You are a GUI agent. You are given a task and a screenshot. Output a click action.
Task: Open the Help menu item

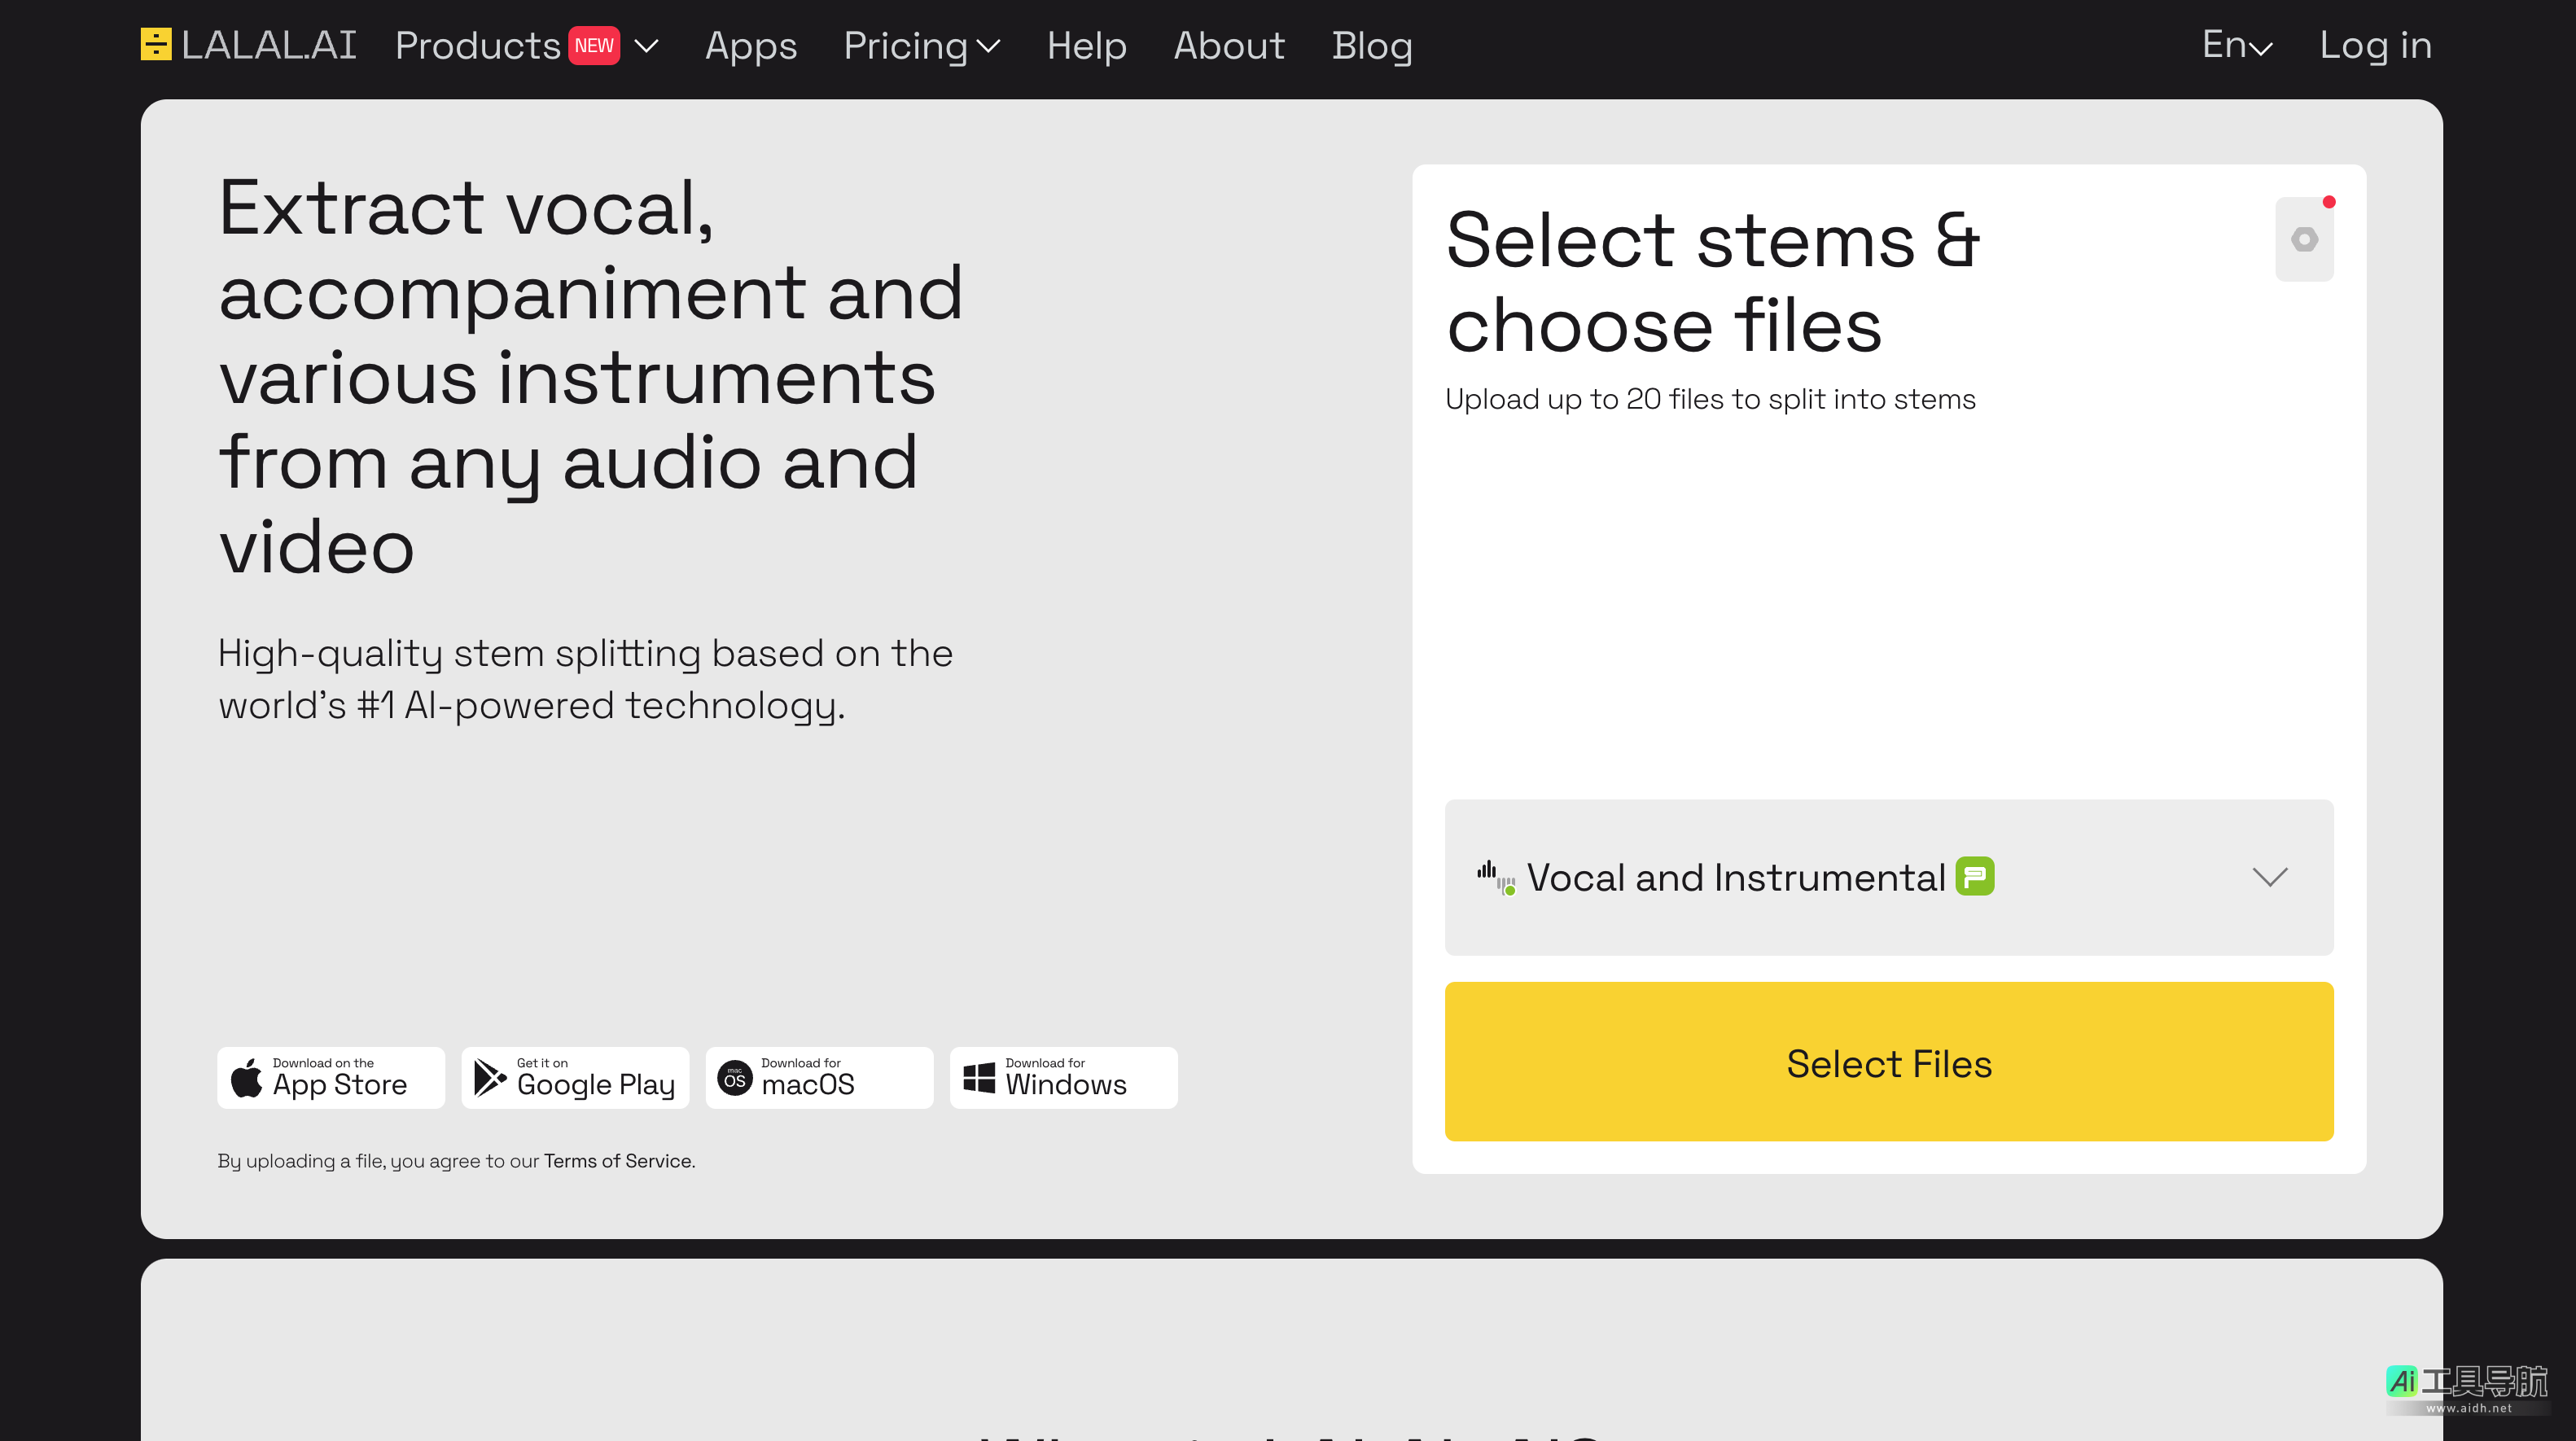(1086, 46)
